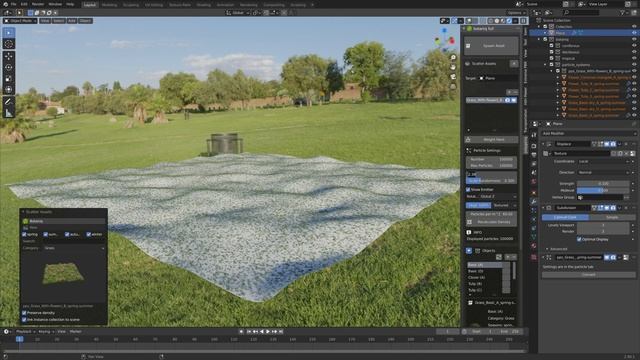Select the Scale tool
Screen dimensions: 640x360
click(x=9, y=79)
